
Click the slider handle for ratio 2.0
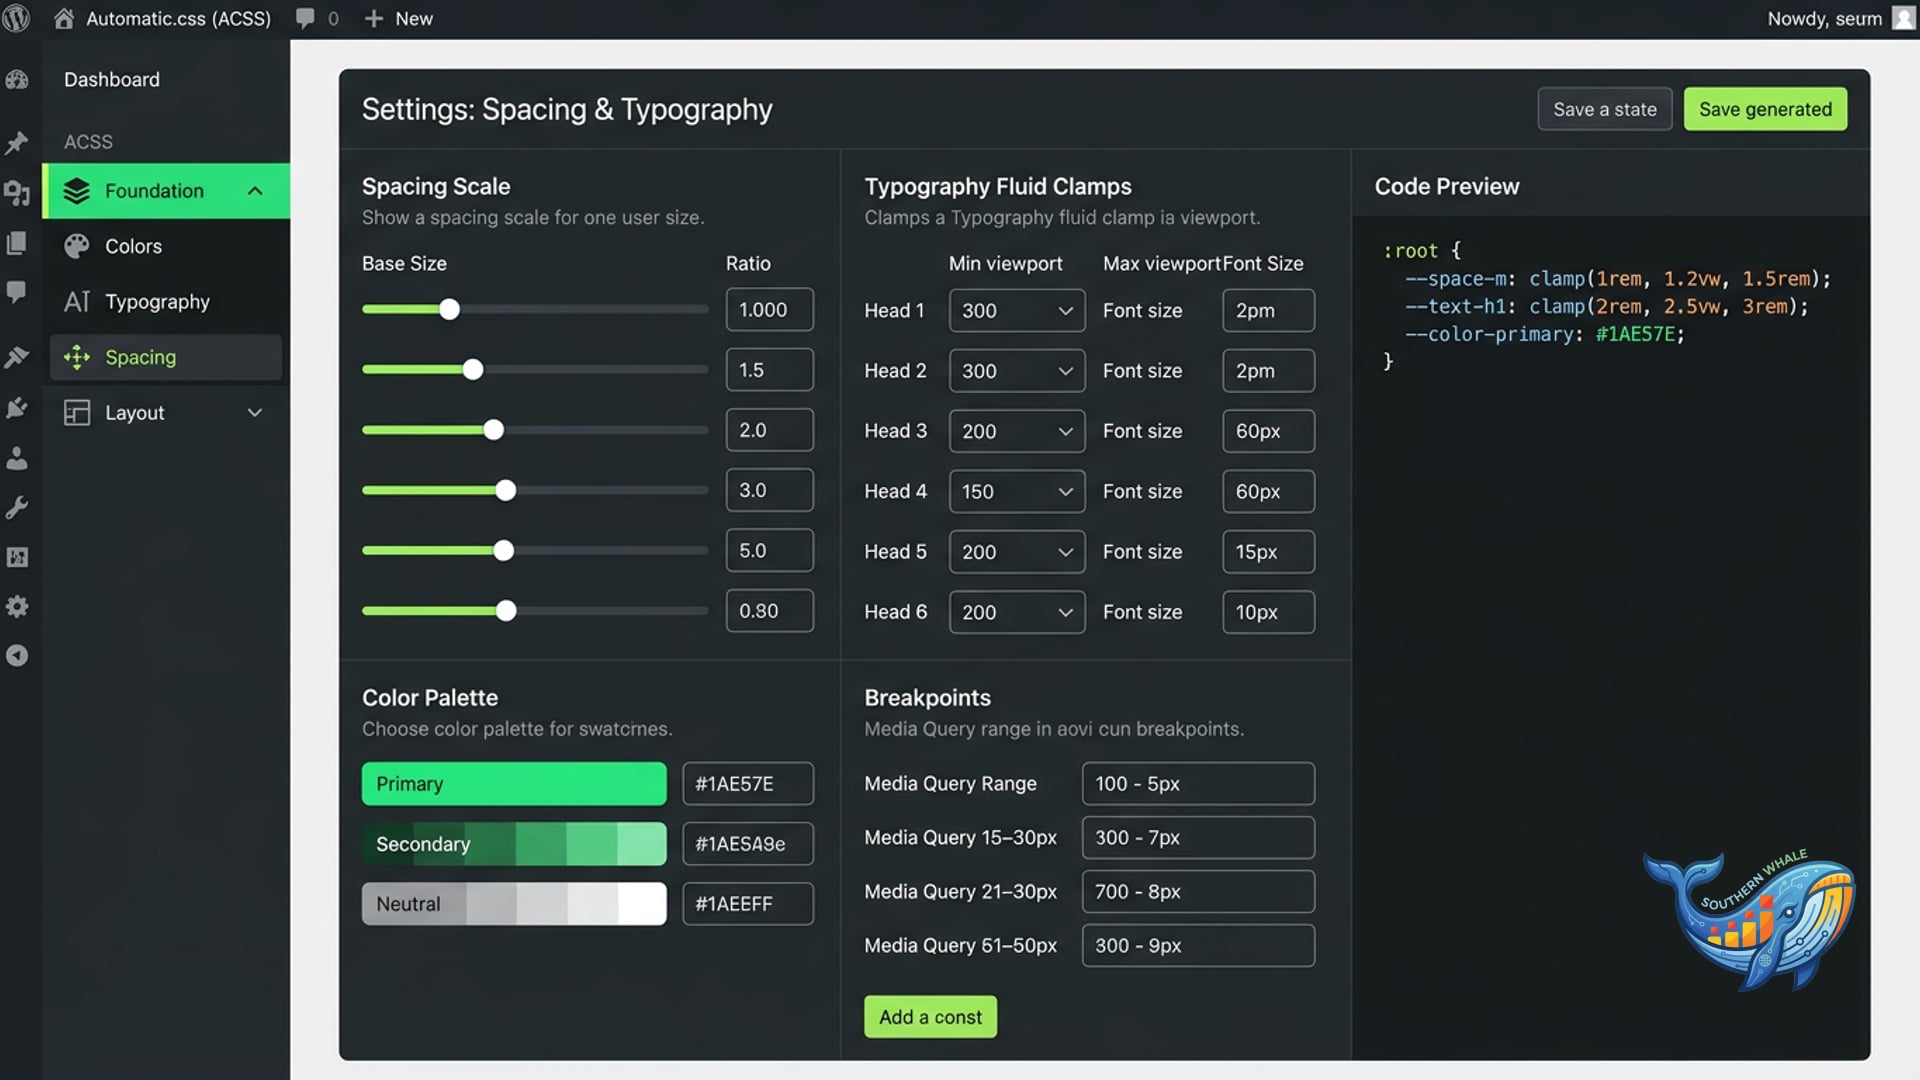493,430
